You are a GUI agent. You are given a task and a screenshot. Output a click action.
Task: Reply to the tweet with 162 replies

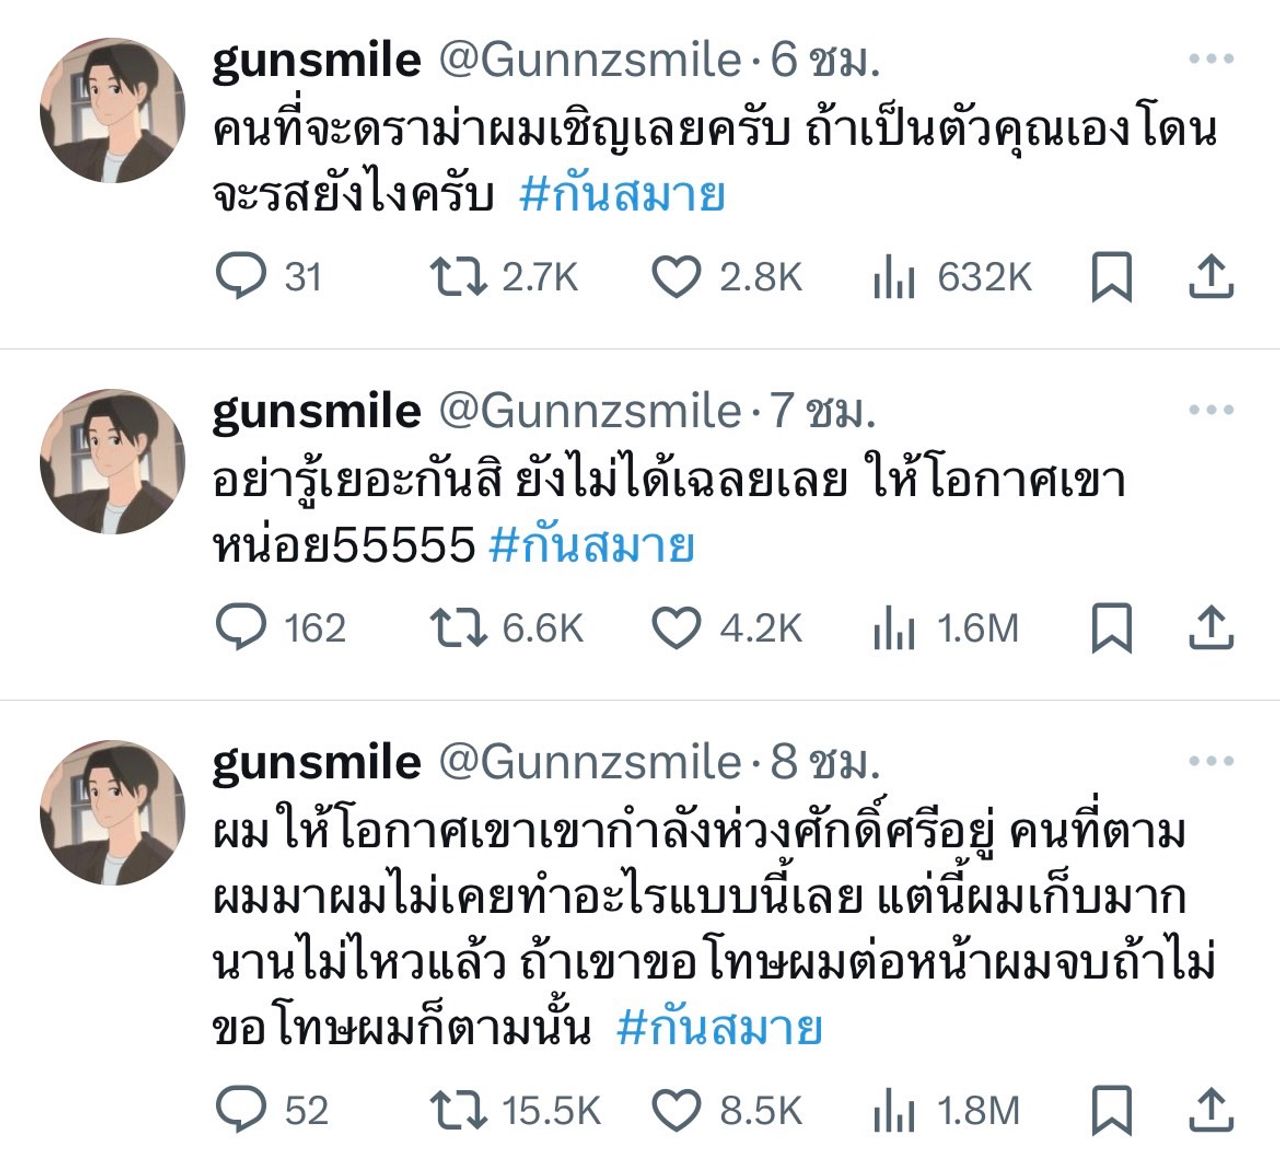click(242, 628)
